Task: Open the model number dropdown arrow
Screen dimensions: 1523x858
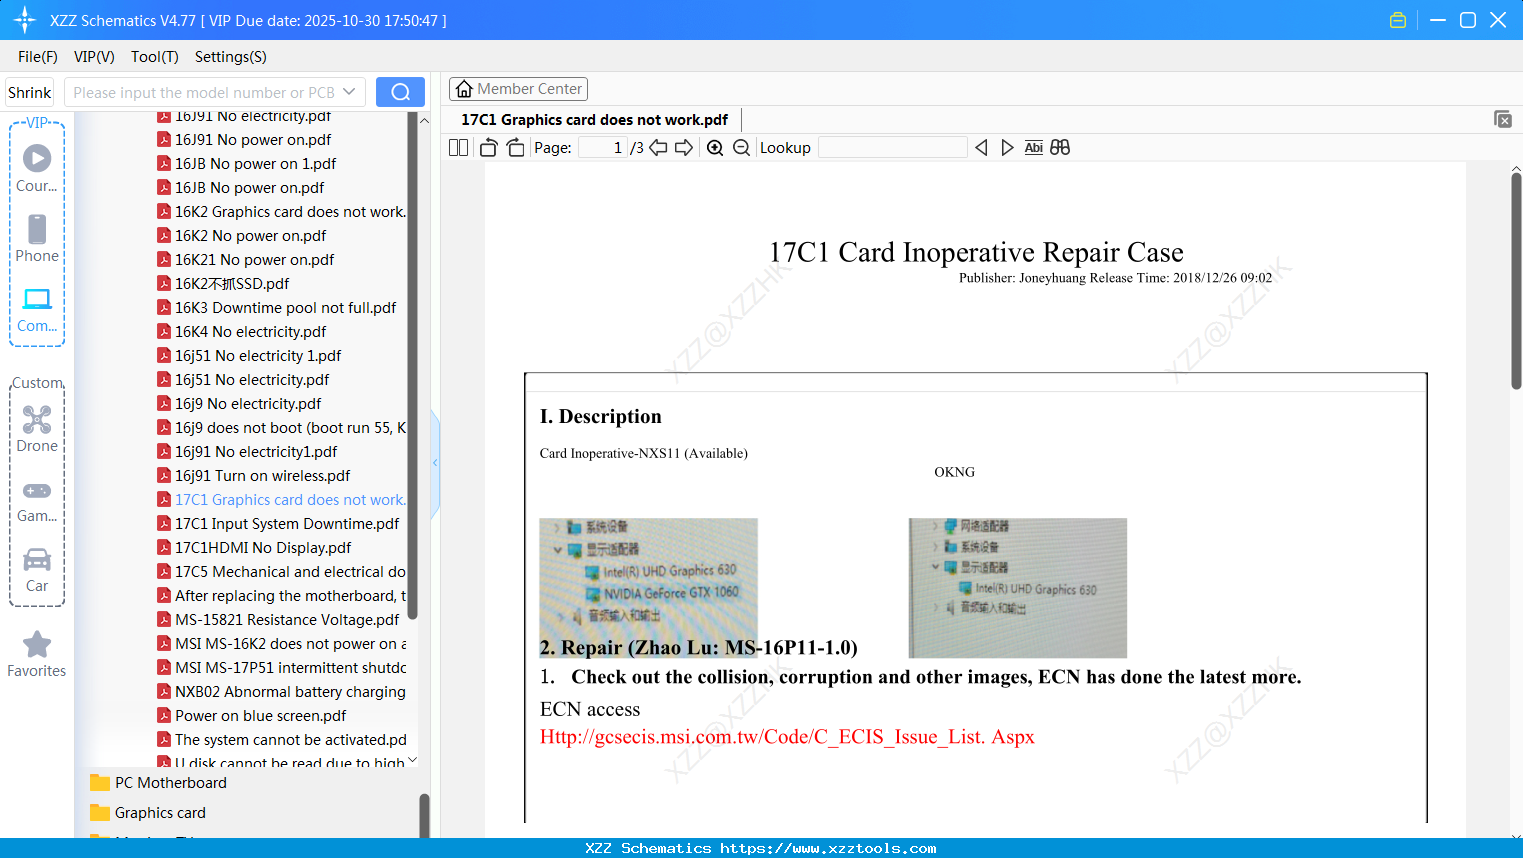Action: click(349, 92)
